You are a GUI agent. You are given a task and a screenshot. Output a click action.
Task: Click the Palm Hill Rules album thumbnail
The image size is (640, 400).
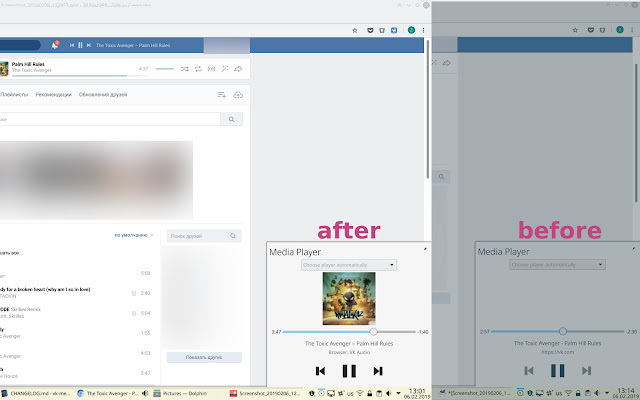[4, 69]
